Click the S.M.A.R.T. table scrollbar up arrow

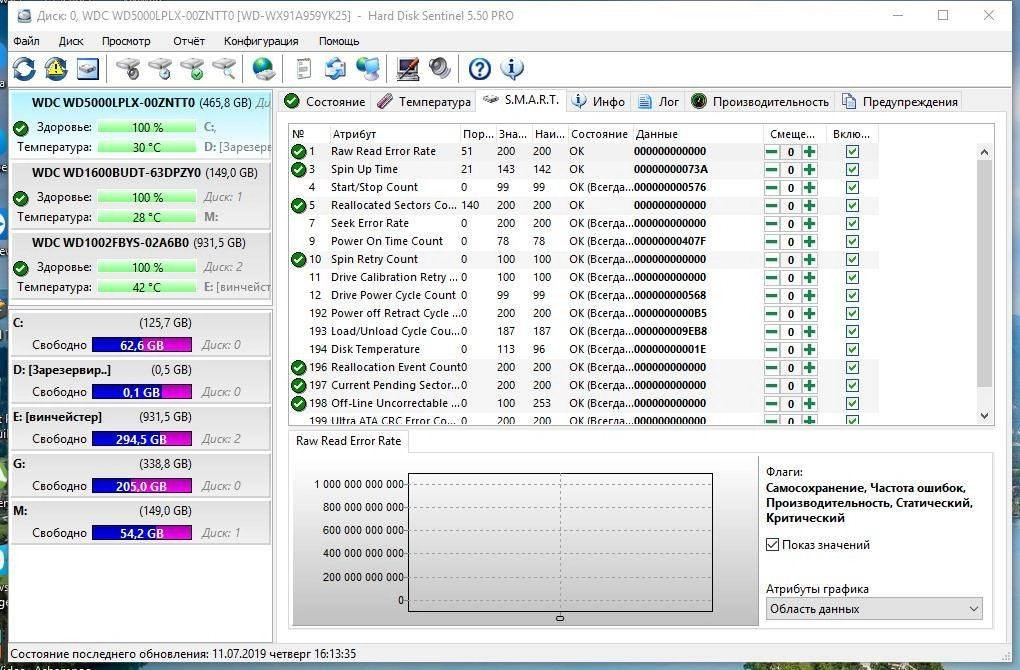point(984,152)
